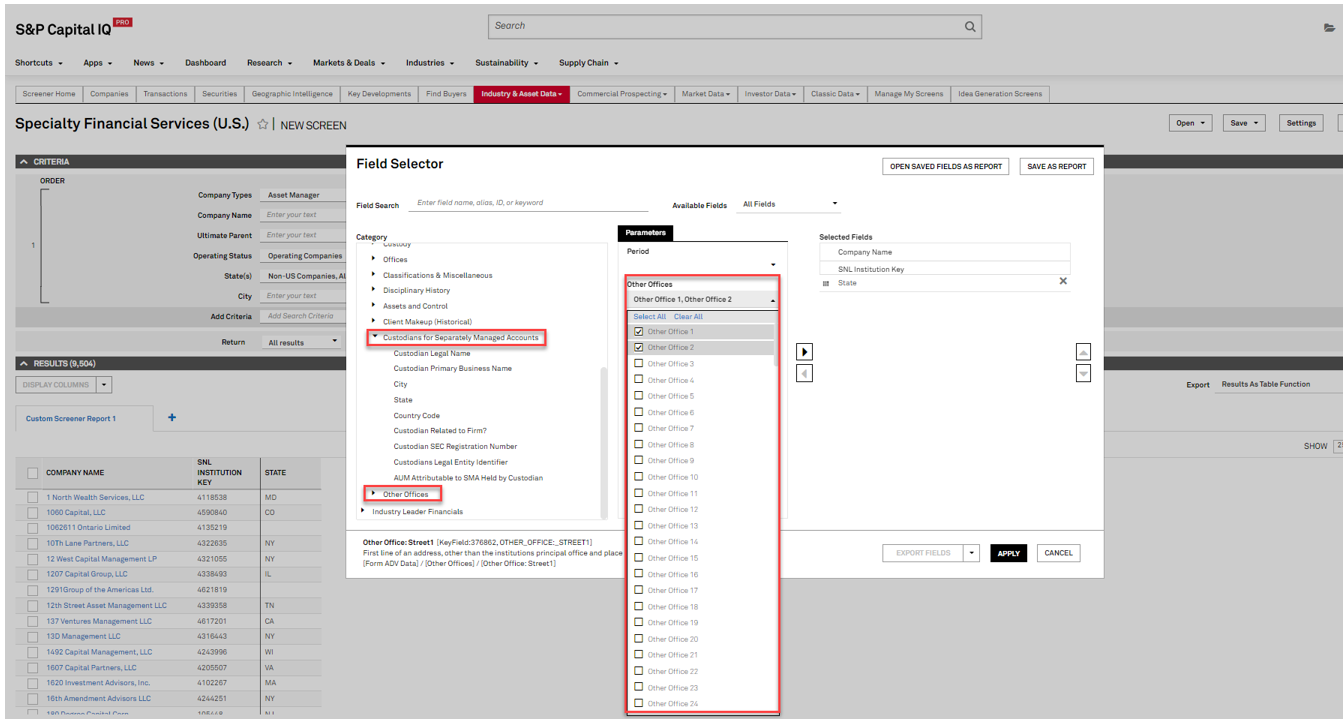The image size is (1343, 726).
Task: Focus the top Search box
Action: [x=735, y=27]
